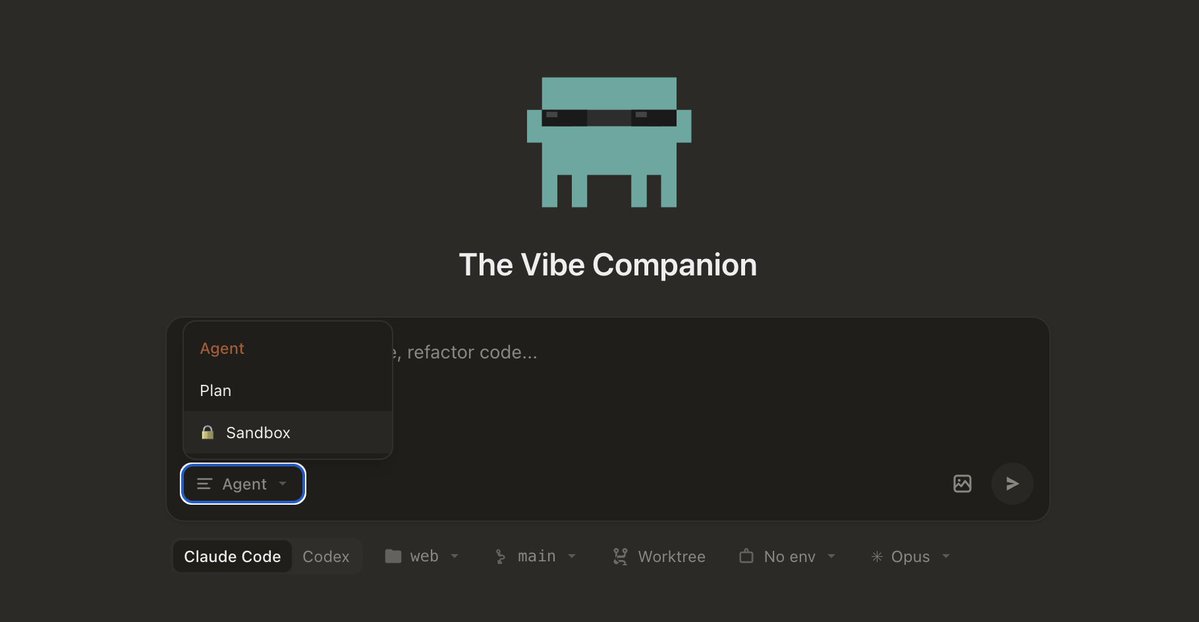1199x622 pixels.
Task: Click the send message arrow icon
Action: 1012,483
